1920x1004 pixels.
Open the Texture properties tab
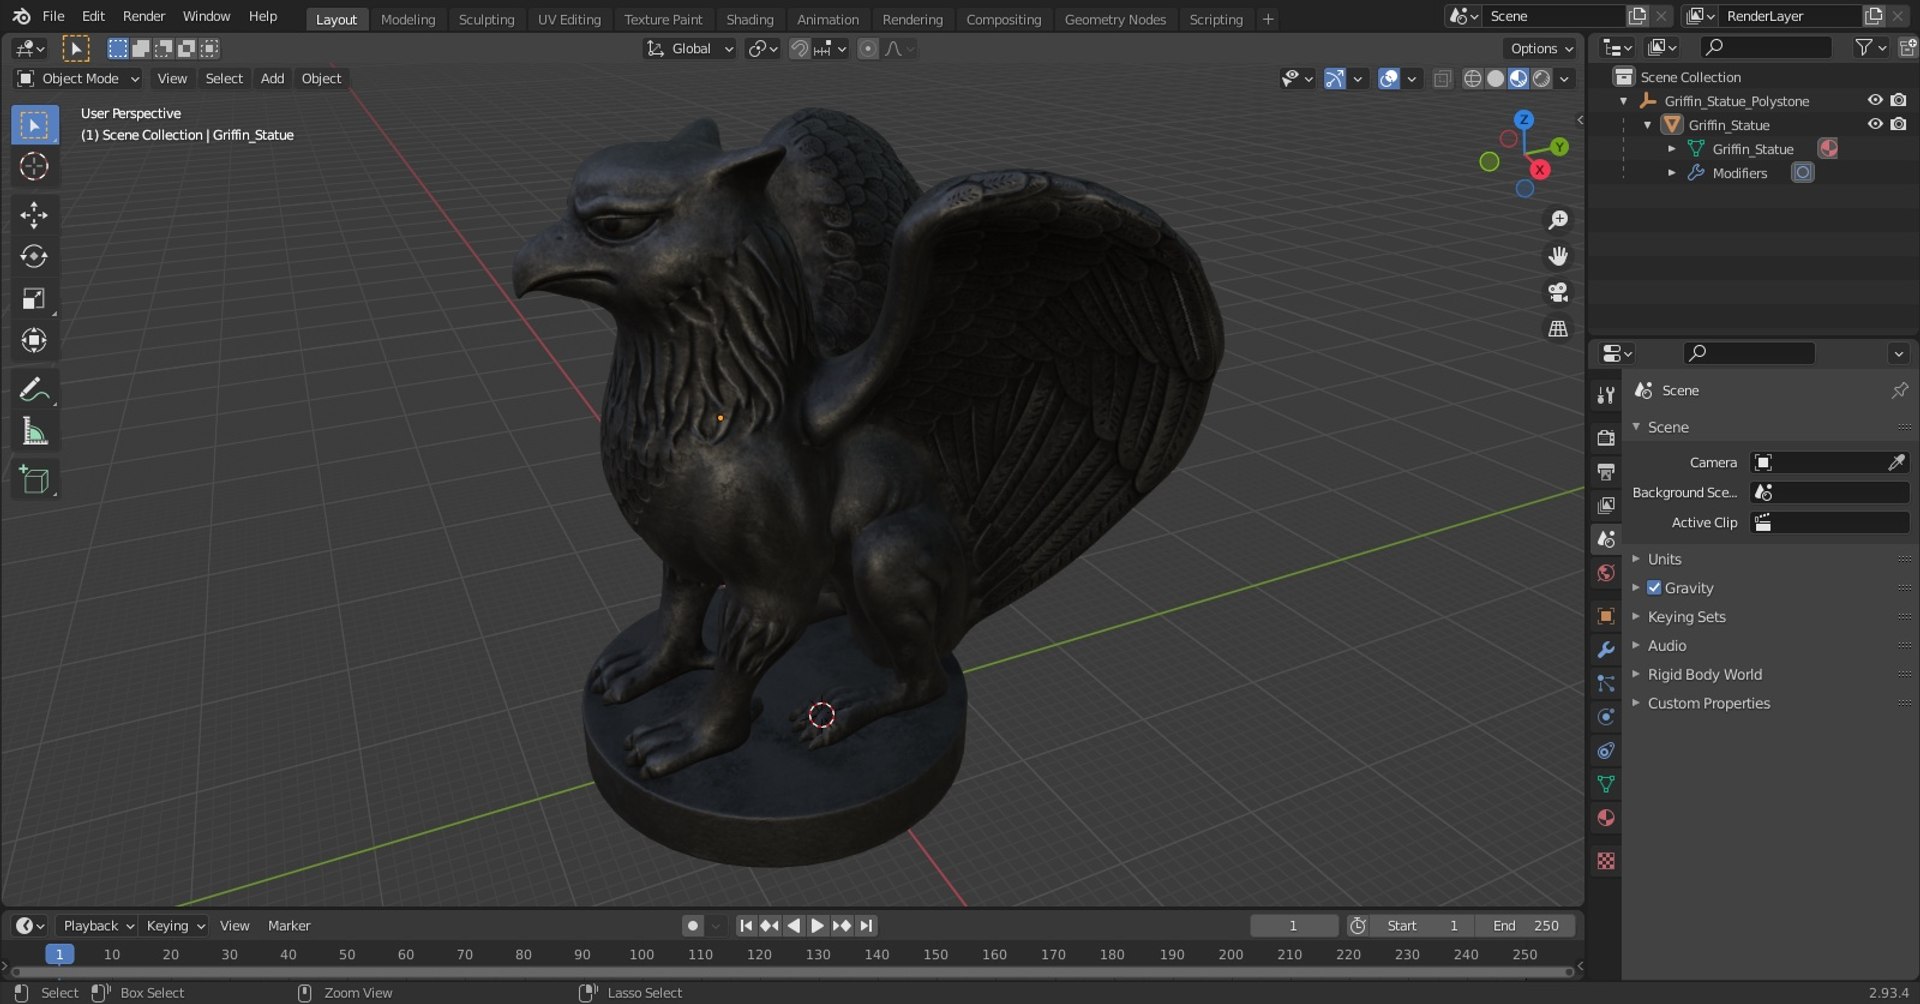point(1606,861)
